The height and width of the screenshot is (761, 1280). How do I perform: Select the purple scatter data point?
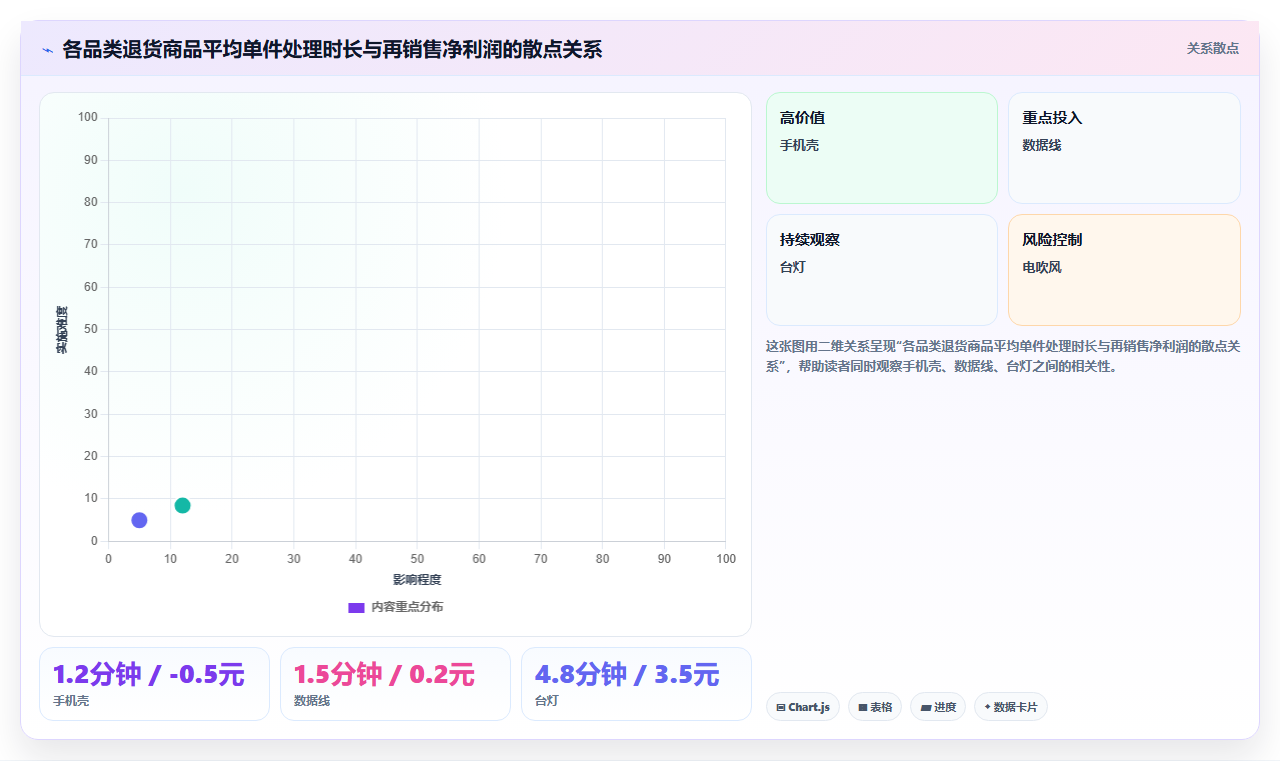click(x=139, y=520)
